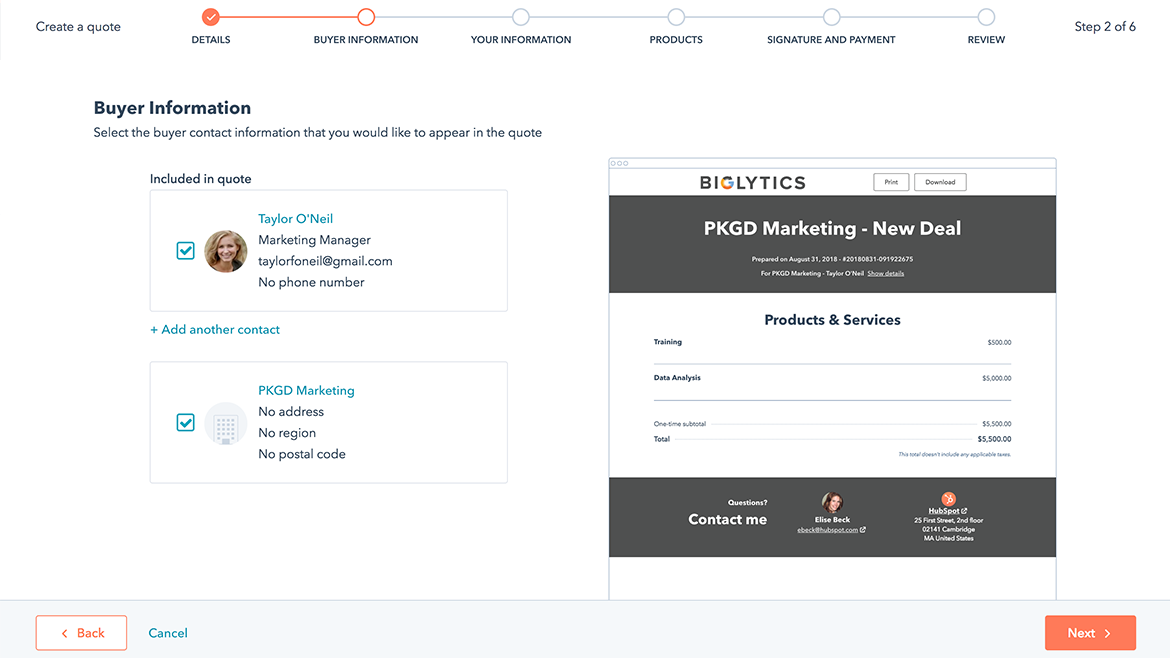Click the Products step circle
Viewport: 1170px width, 658px height.
pyautogui.click(x=676, y=17)
